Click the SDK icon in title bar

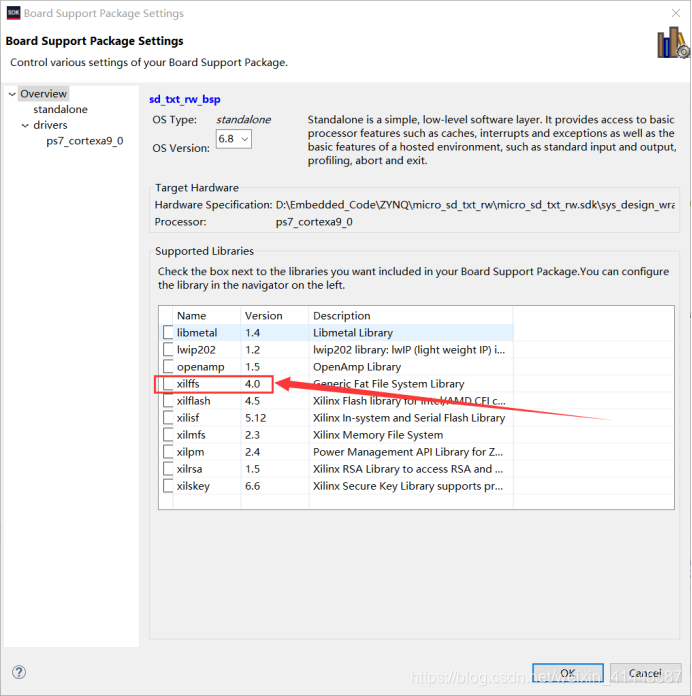pyautogui.click(x=13, y=13)
